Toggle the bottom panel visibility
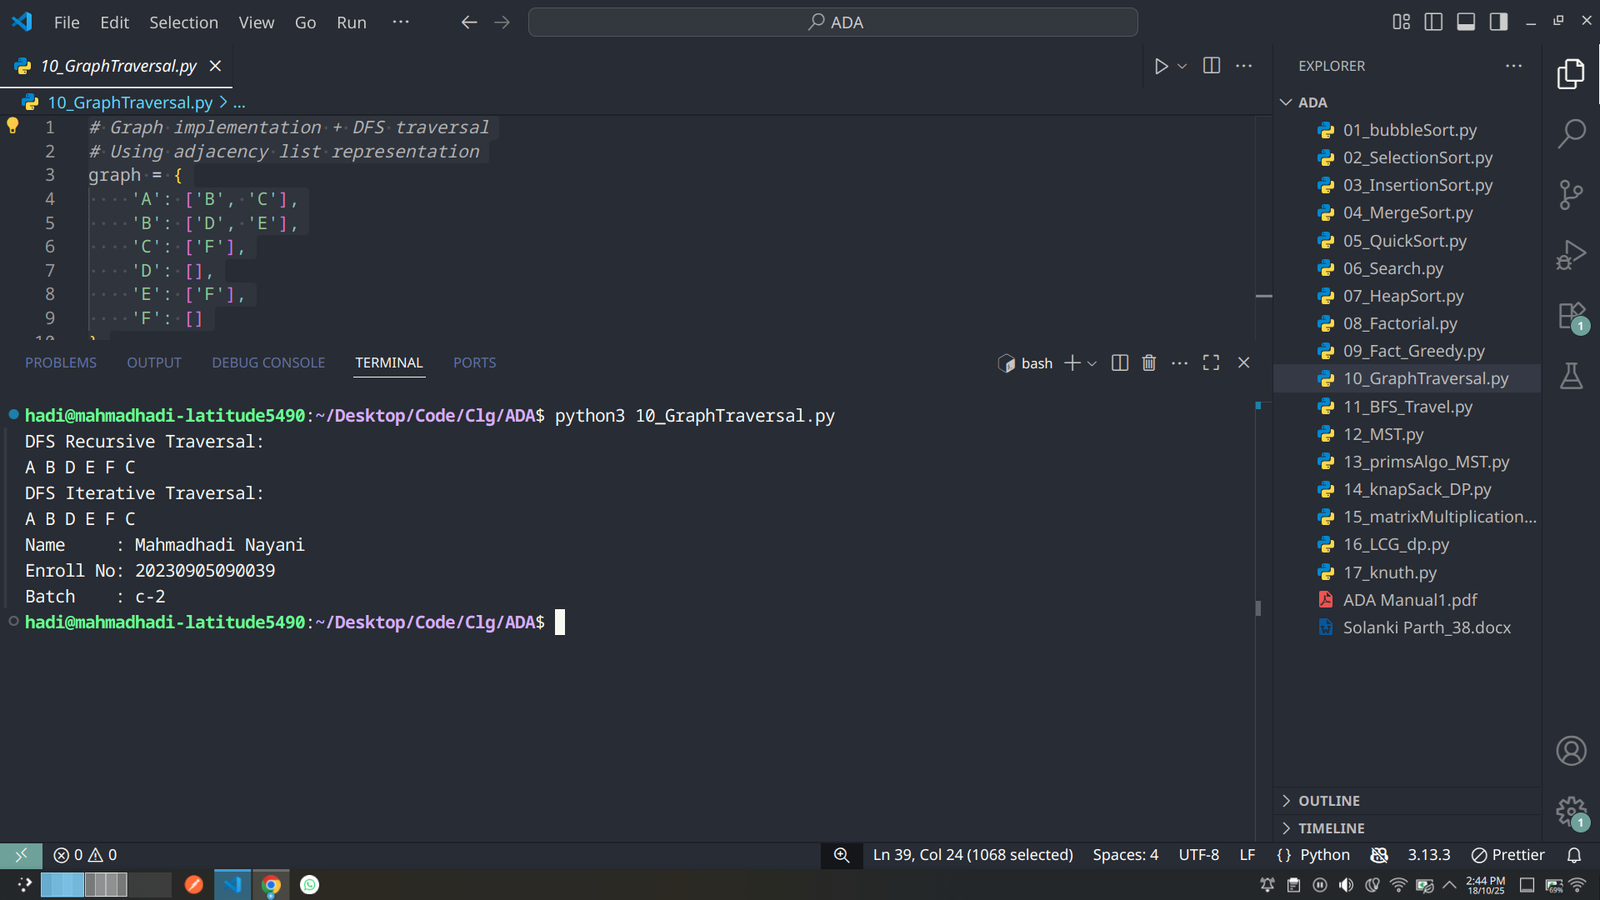The height and width of the screenshot is (900, 1600). tap(1466, 22)
